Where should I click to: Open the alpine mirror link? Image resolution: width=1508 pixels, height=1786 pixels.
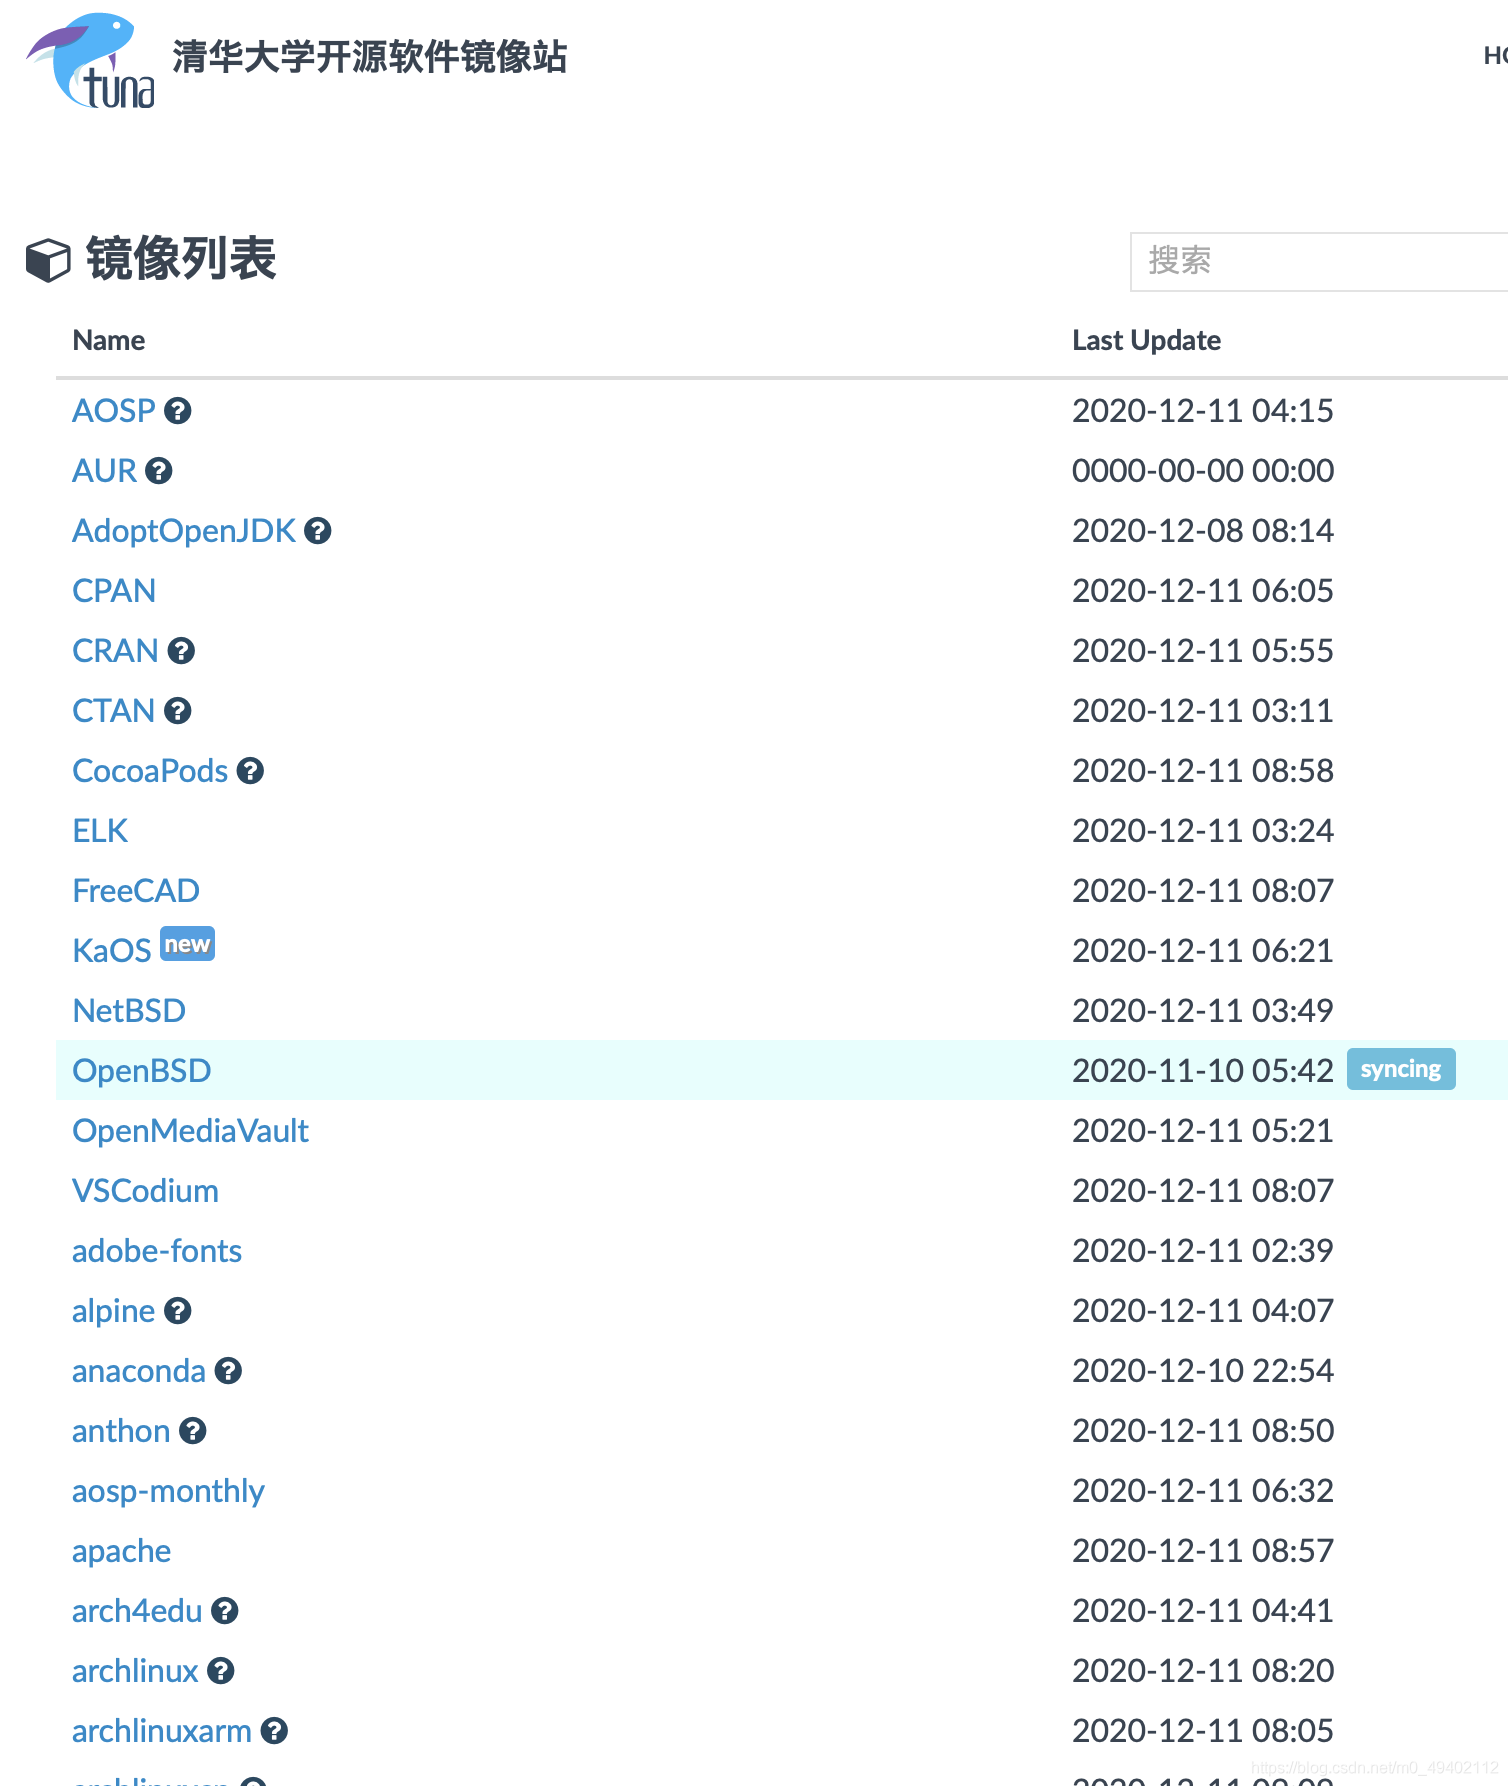pyautogui.click(x=113, y=1311)
